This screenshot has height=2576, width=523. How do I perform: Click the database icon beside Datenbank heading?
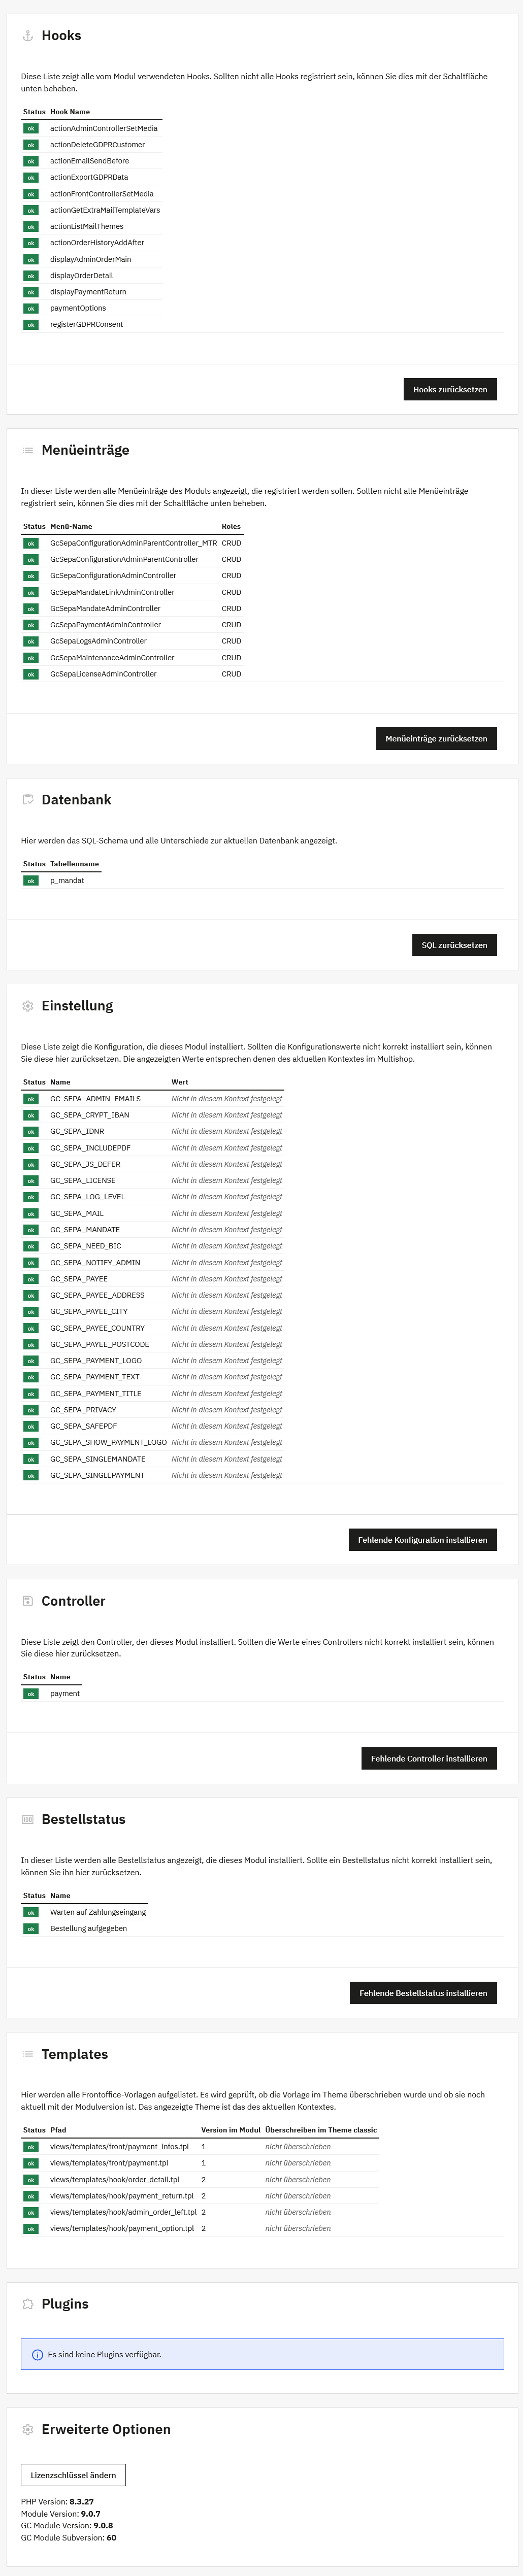[x=28, y=799]
